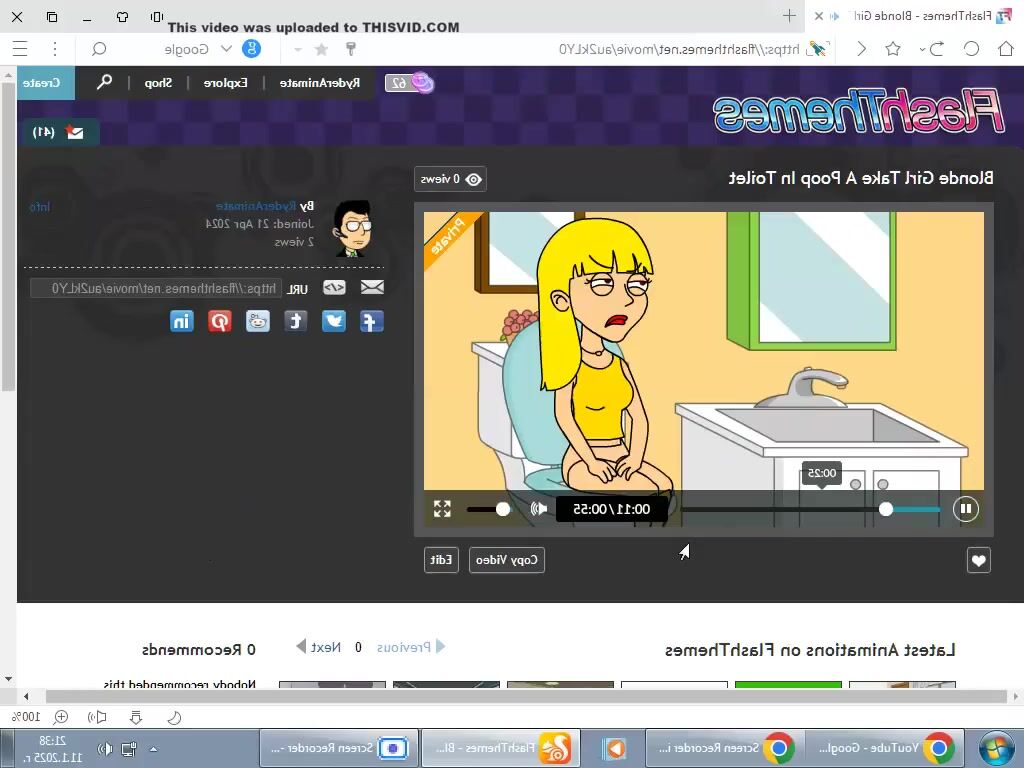Enter fullscreen mode in the video player
Viewport: 1024px width, 768px height.
tap(442, 509)
